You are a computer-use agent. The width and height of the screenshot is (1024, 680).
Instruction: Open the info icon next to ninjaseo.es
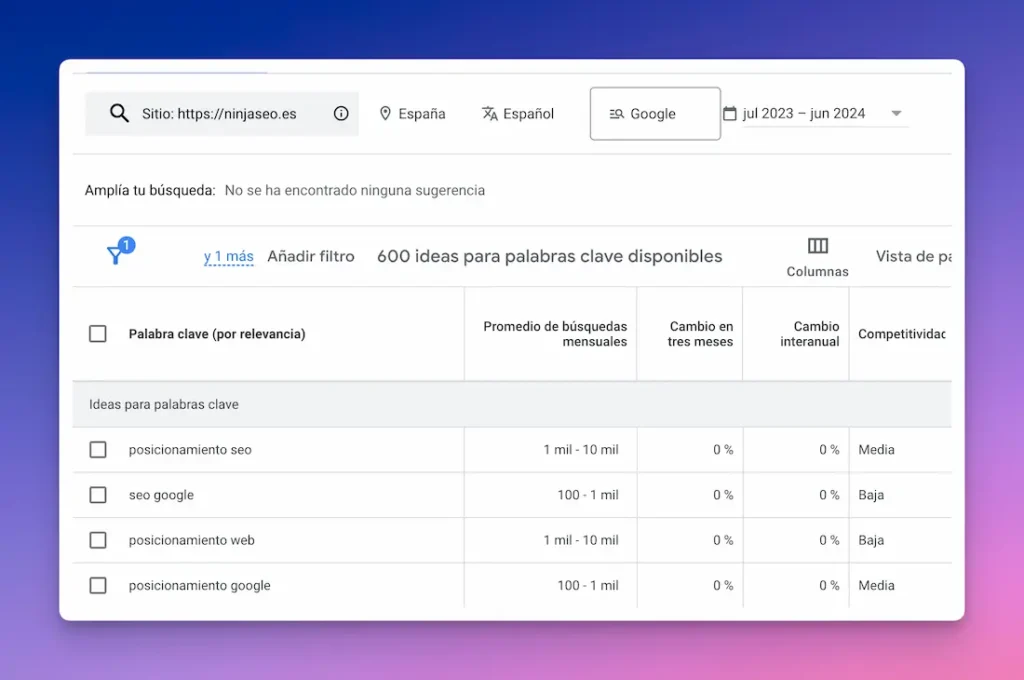340,113
